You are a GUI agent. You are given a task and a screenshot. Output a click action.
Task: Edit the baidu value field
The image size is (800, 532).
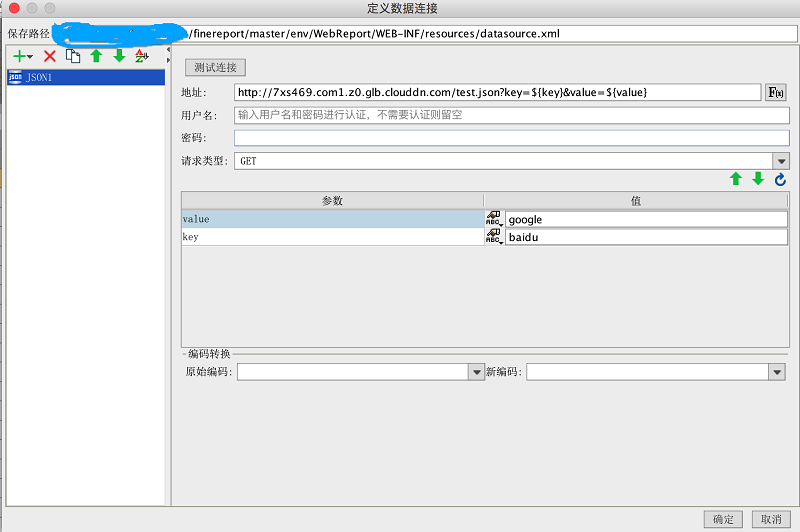pos(646,237)
